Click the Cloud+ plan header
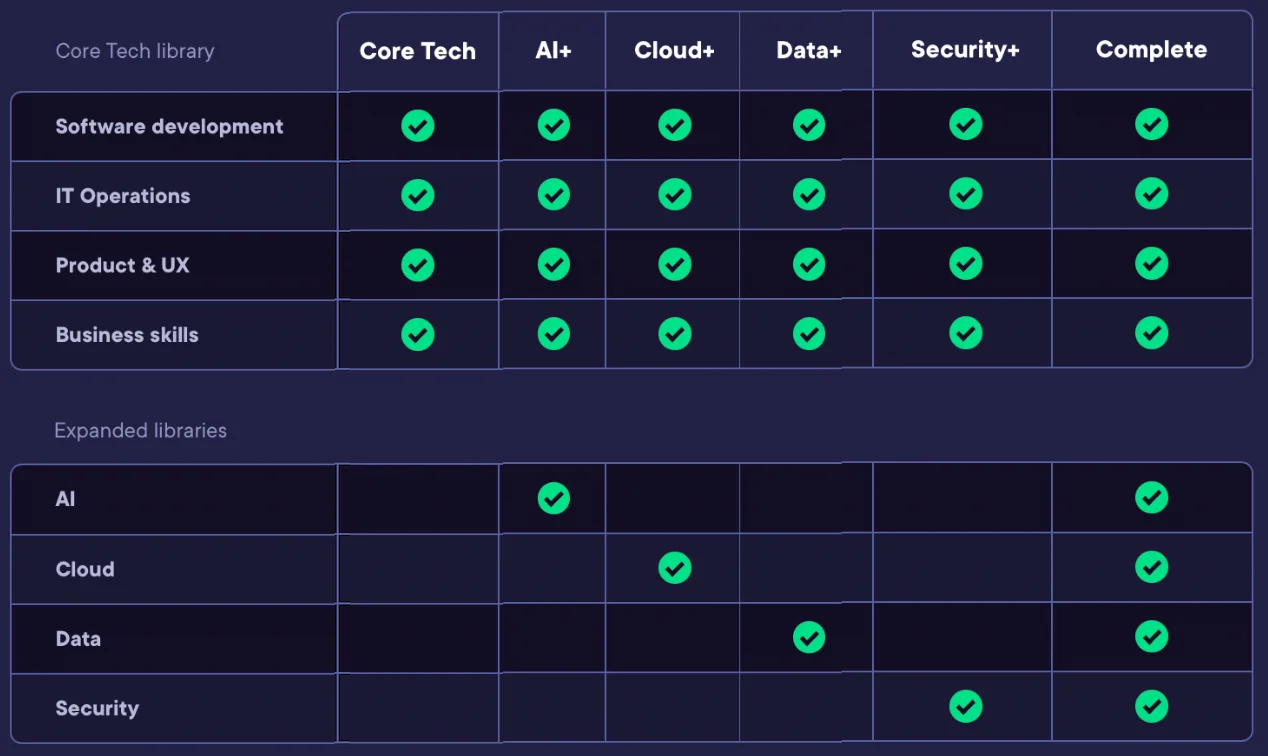Image resolution: width=1268 pixels, height=756 pixels. click(x=673, y=51)
